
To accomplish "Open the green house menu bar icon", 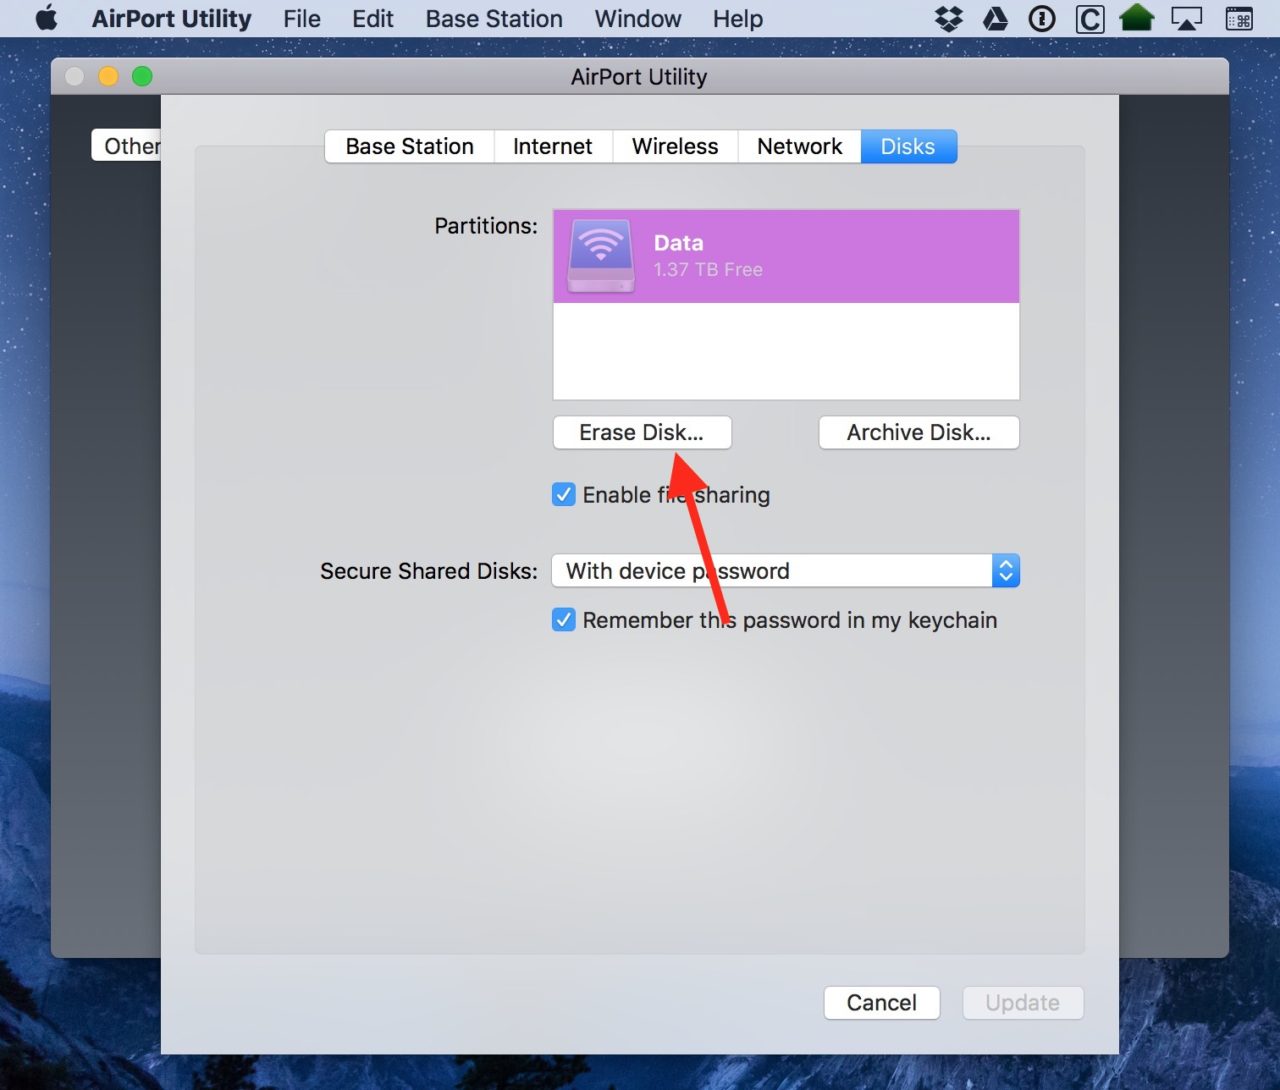I will (1137, 18).
